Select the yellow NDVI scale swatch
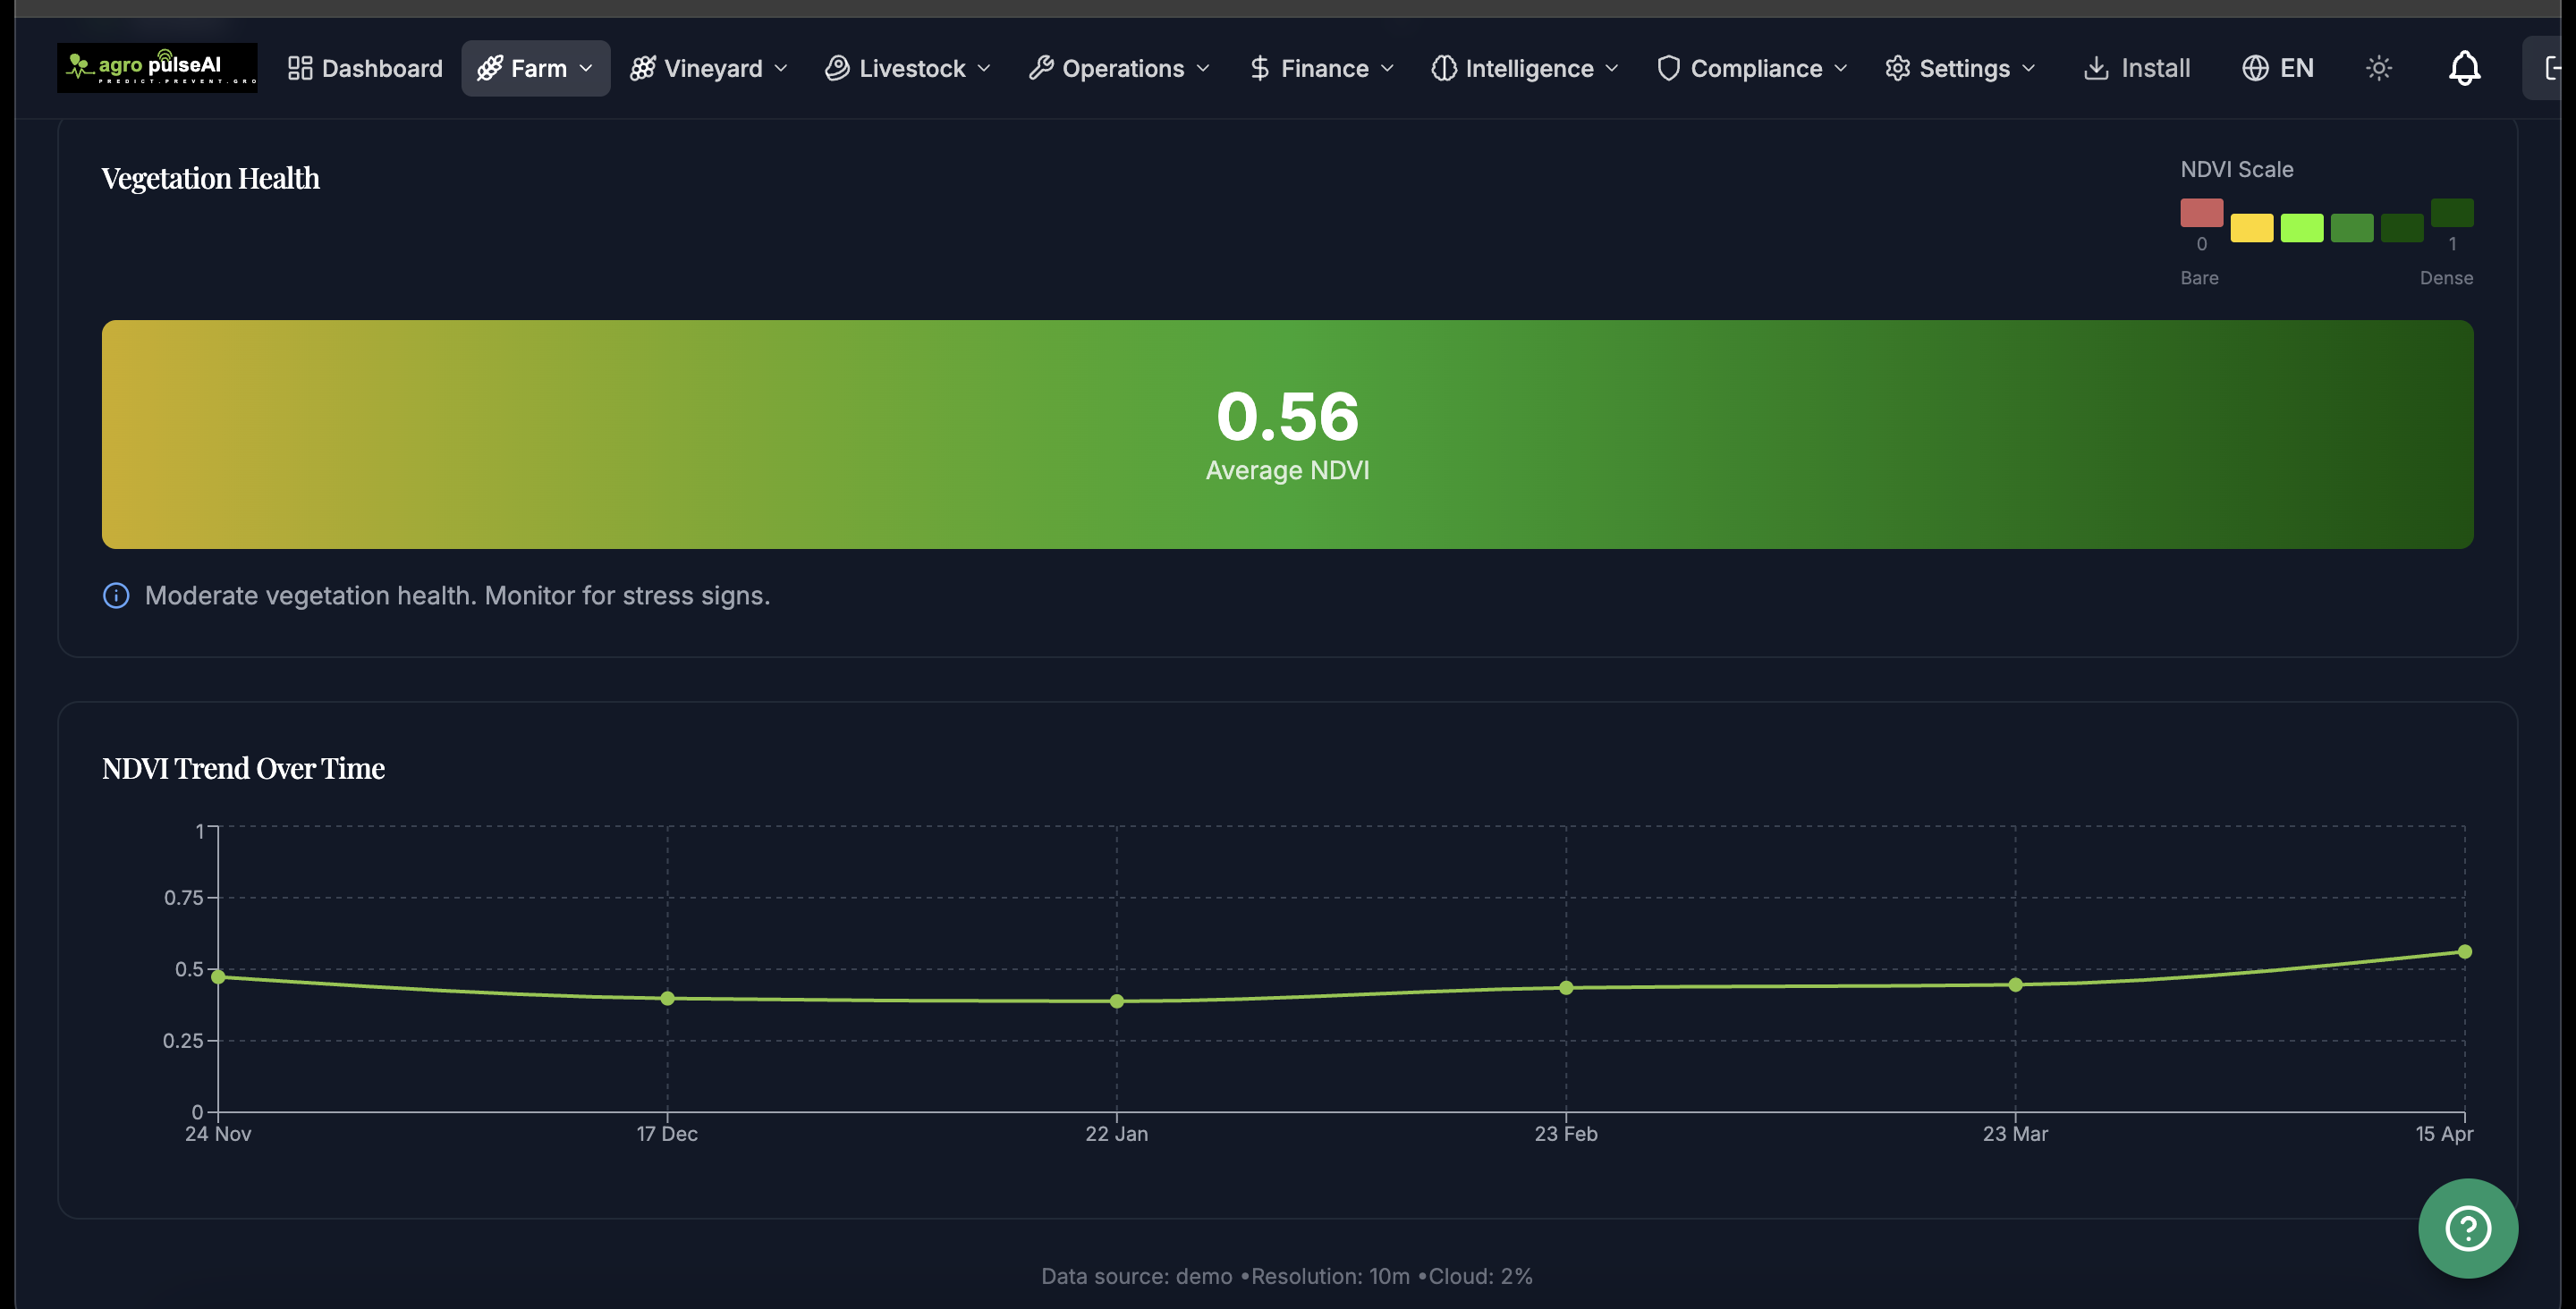 [2251, 228]
